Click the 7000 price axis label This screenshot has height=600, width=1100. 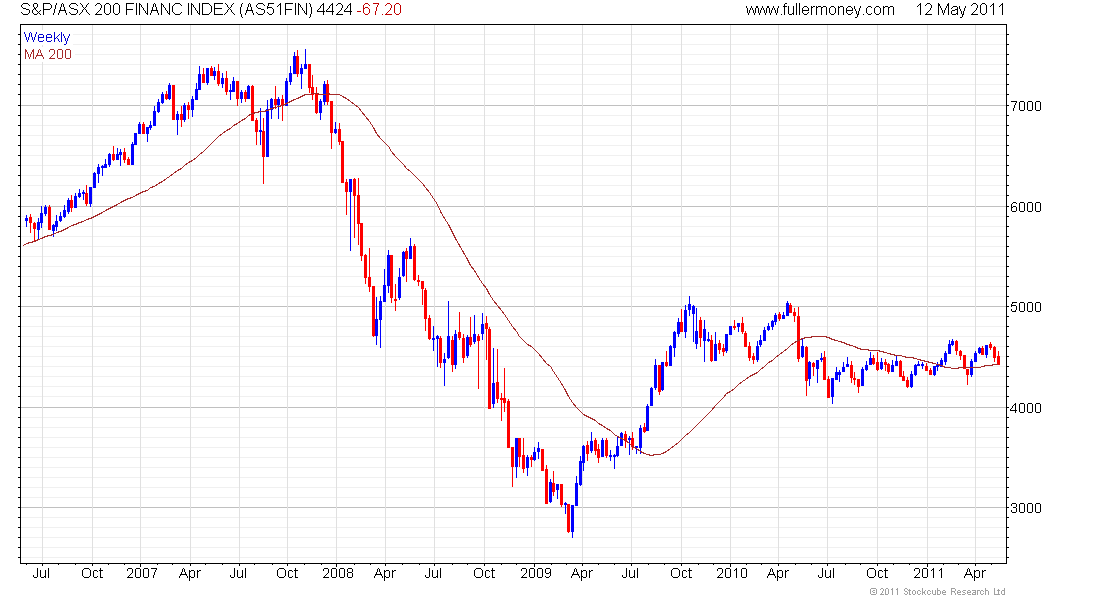[1026, 107]
